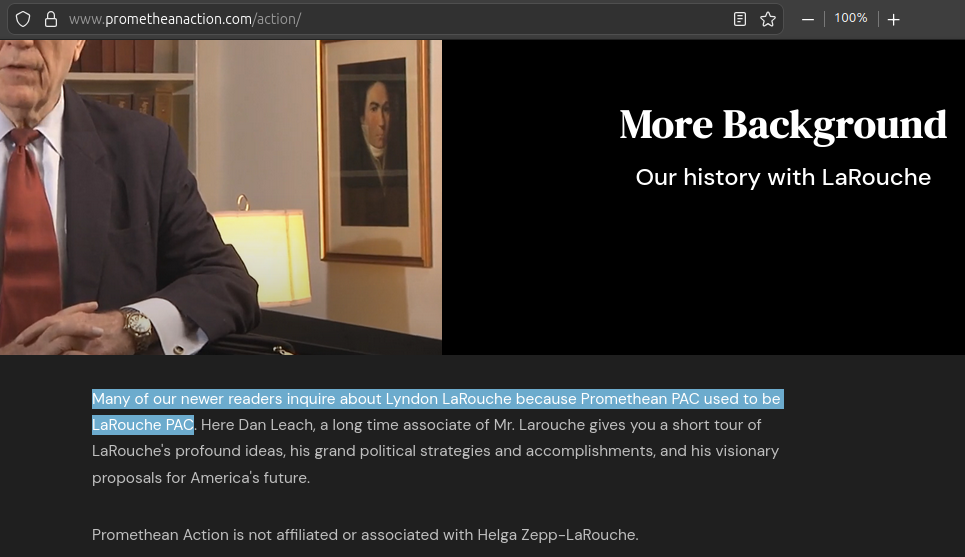Bookmark this page with the star
965x557 pixels.
pos(767,19)
